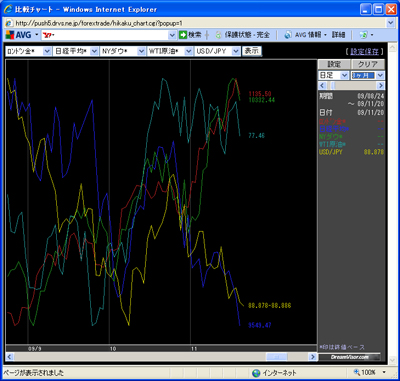
Task: Click the DreamVisor.com logo link
Action: [349, 357]
